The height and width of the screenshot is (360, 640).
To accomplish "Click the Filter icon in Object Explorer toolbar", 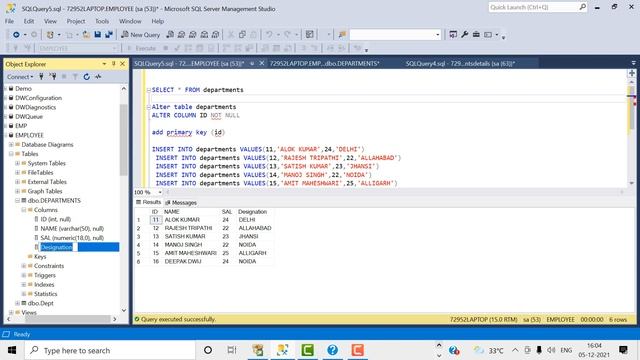I will click(x=75, y=76).
